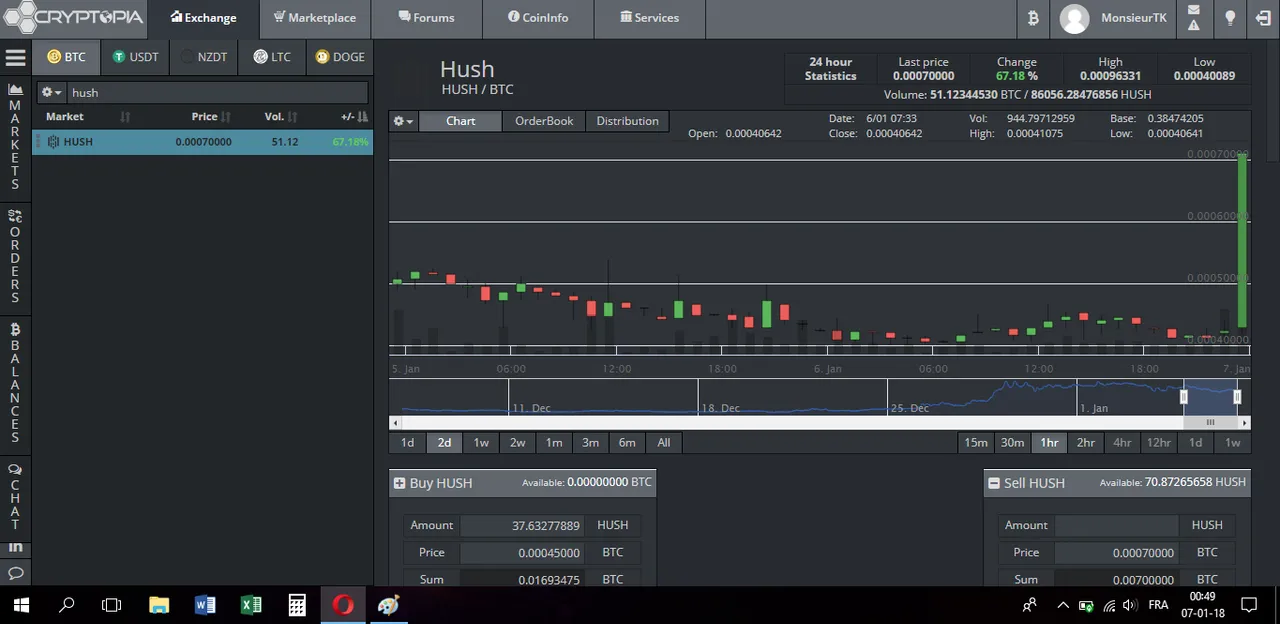Select the 3m range button
The height and width of the screenshot is (624, 1280).
[590, 443]
